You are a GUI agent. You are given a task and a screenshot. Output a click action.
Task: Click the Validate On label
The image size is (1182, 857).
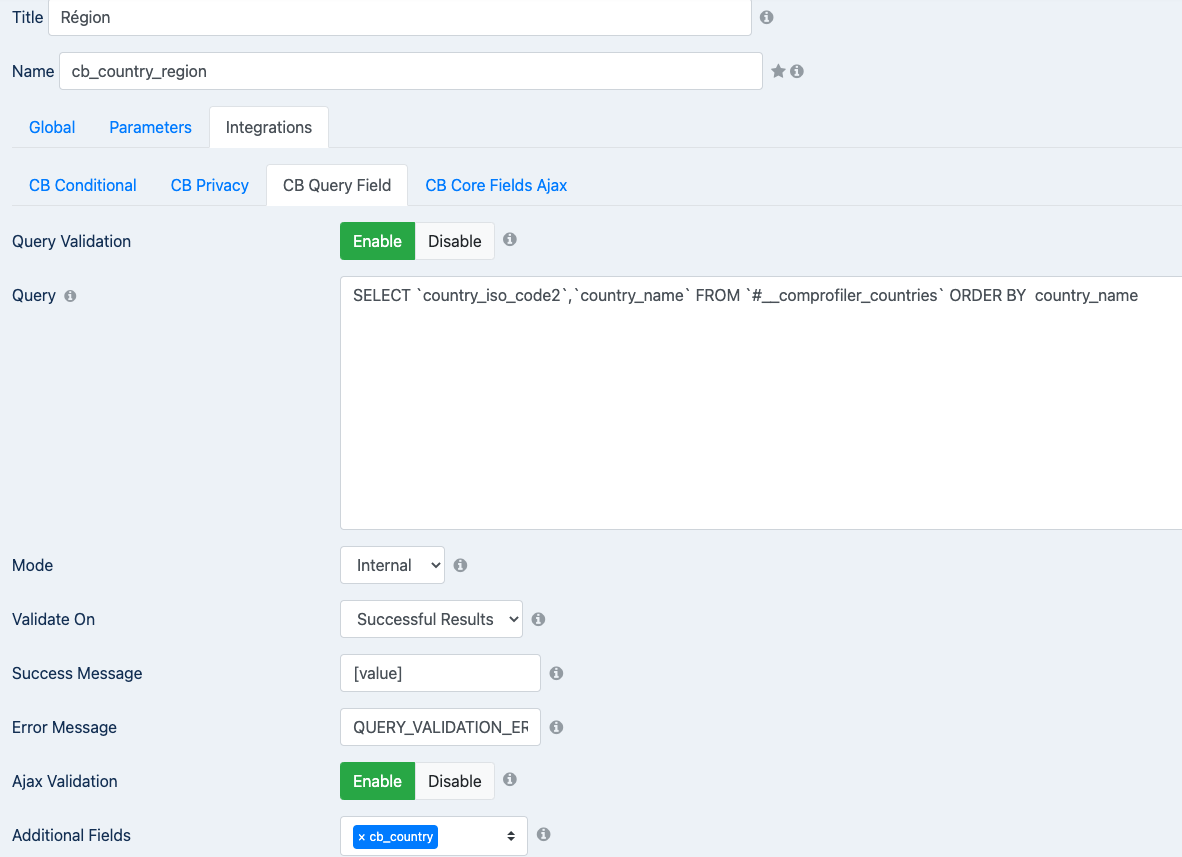pyautogui.click(x=54, y=620)
